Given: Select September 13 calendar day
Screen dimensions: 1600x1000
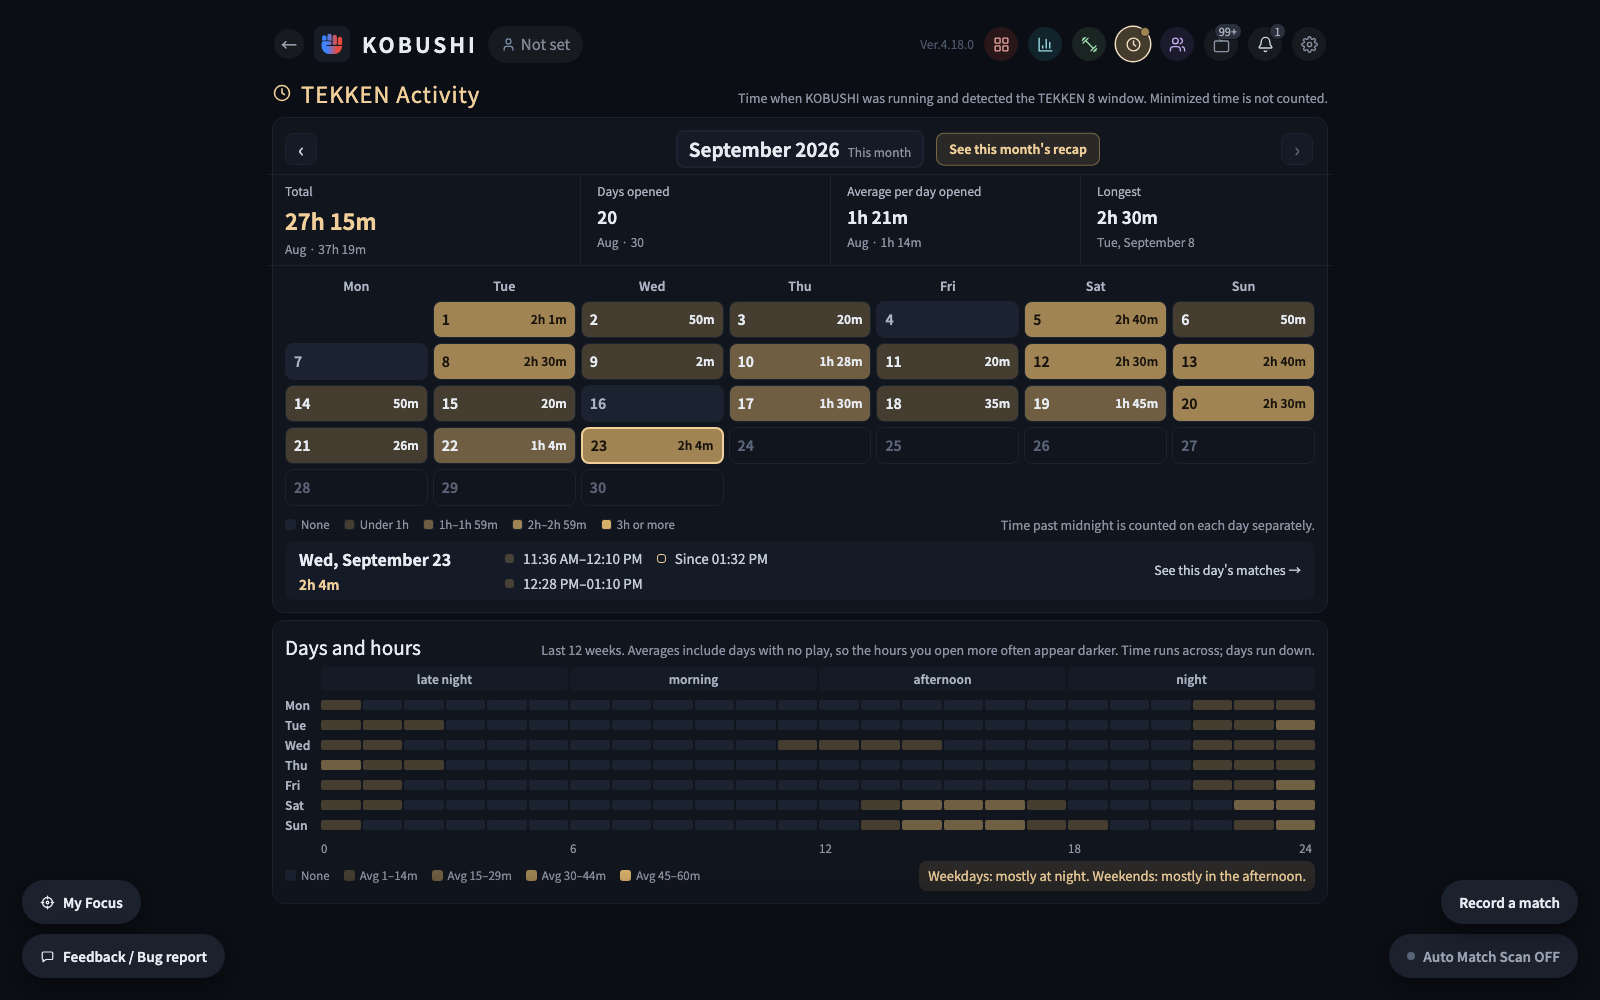Looking at the screenshot, I should [1243, 361].
